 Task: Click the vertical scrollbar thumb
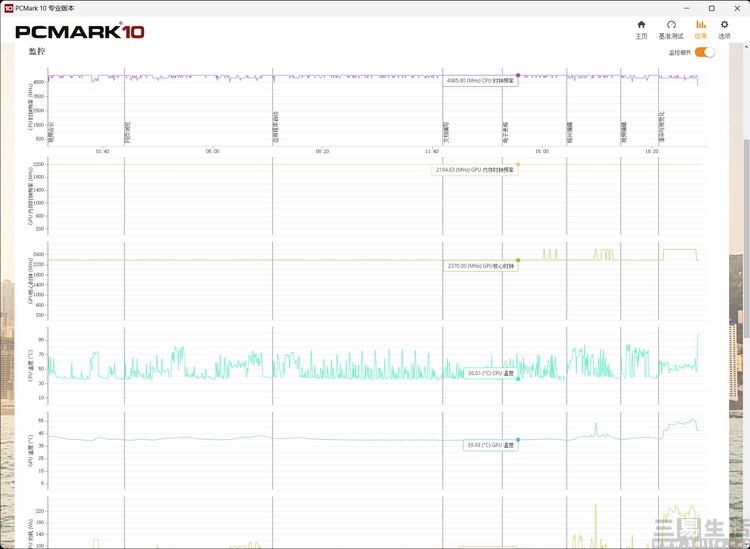pos(746,239)
